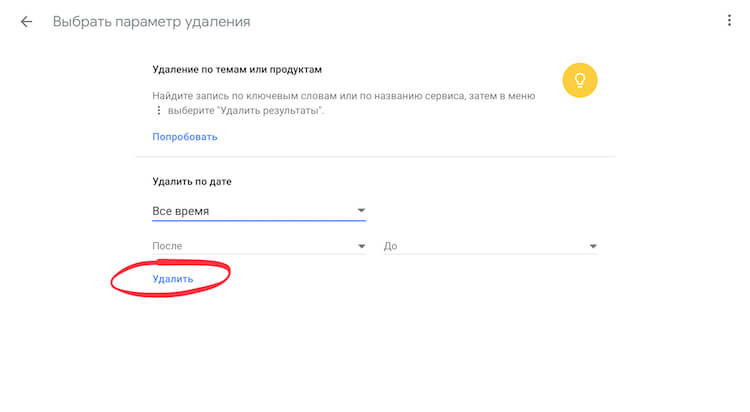750x412 pixels.
Task: Open the three-dot overflow menu in header
Action: (x=728, y=21)
